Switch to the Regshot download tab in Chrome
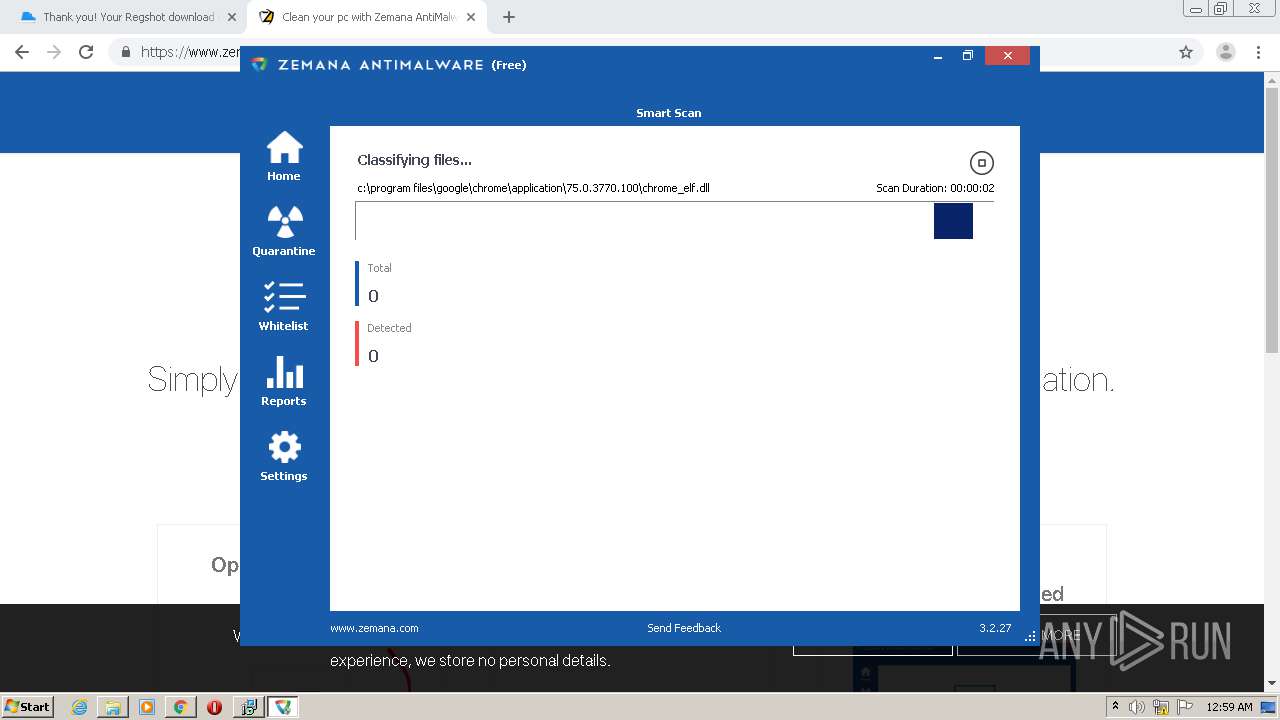The width and height of the screenshot is (1280, 720). click(x=128, y=17)
